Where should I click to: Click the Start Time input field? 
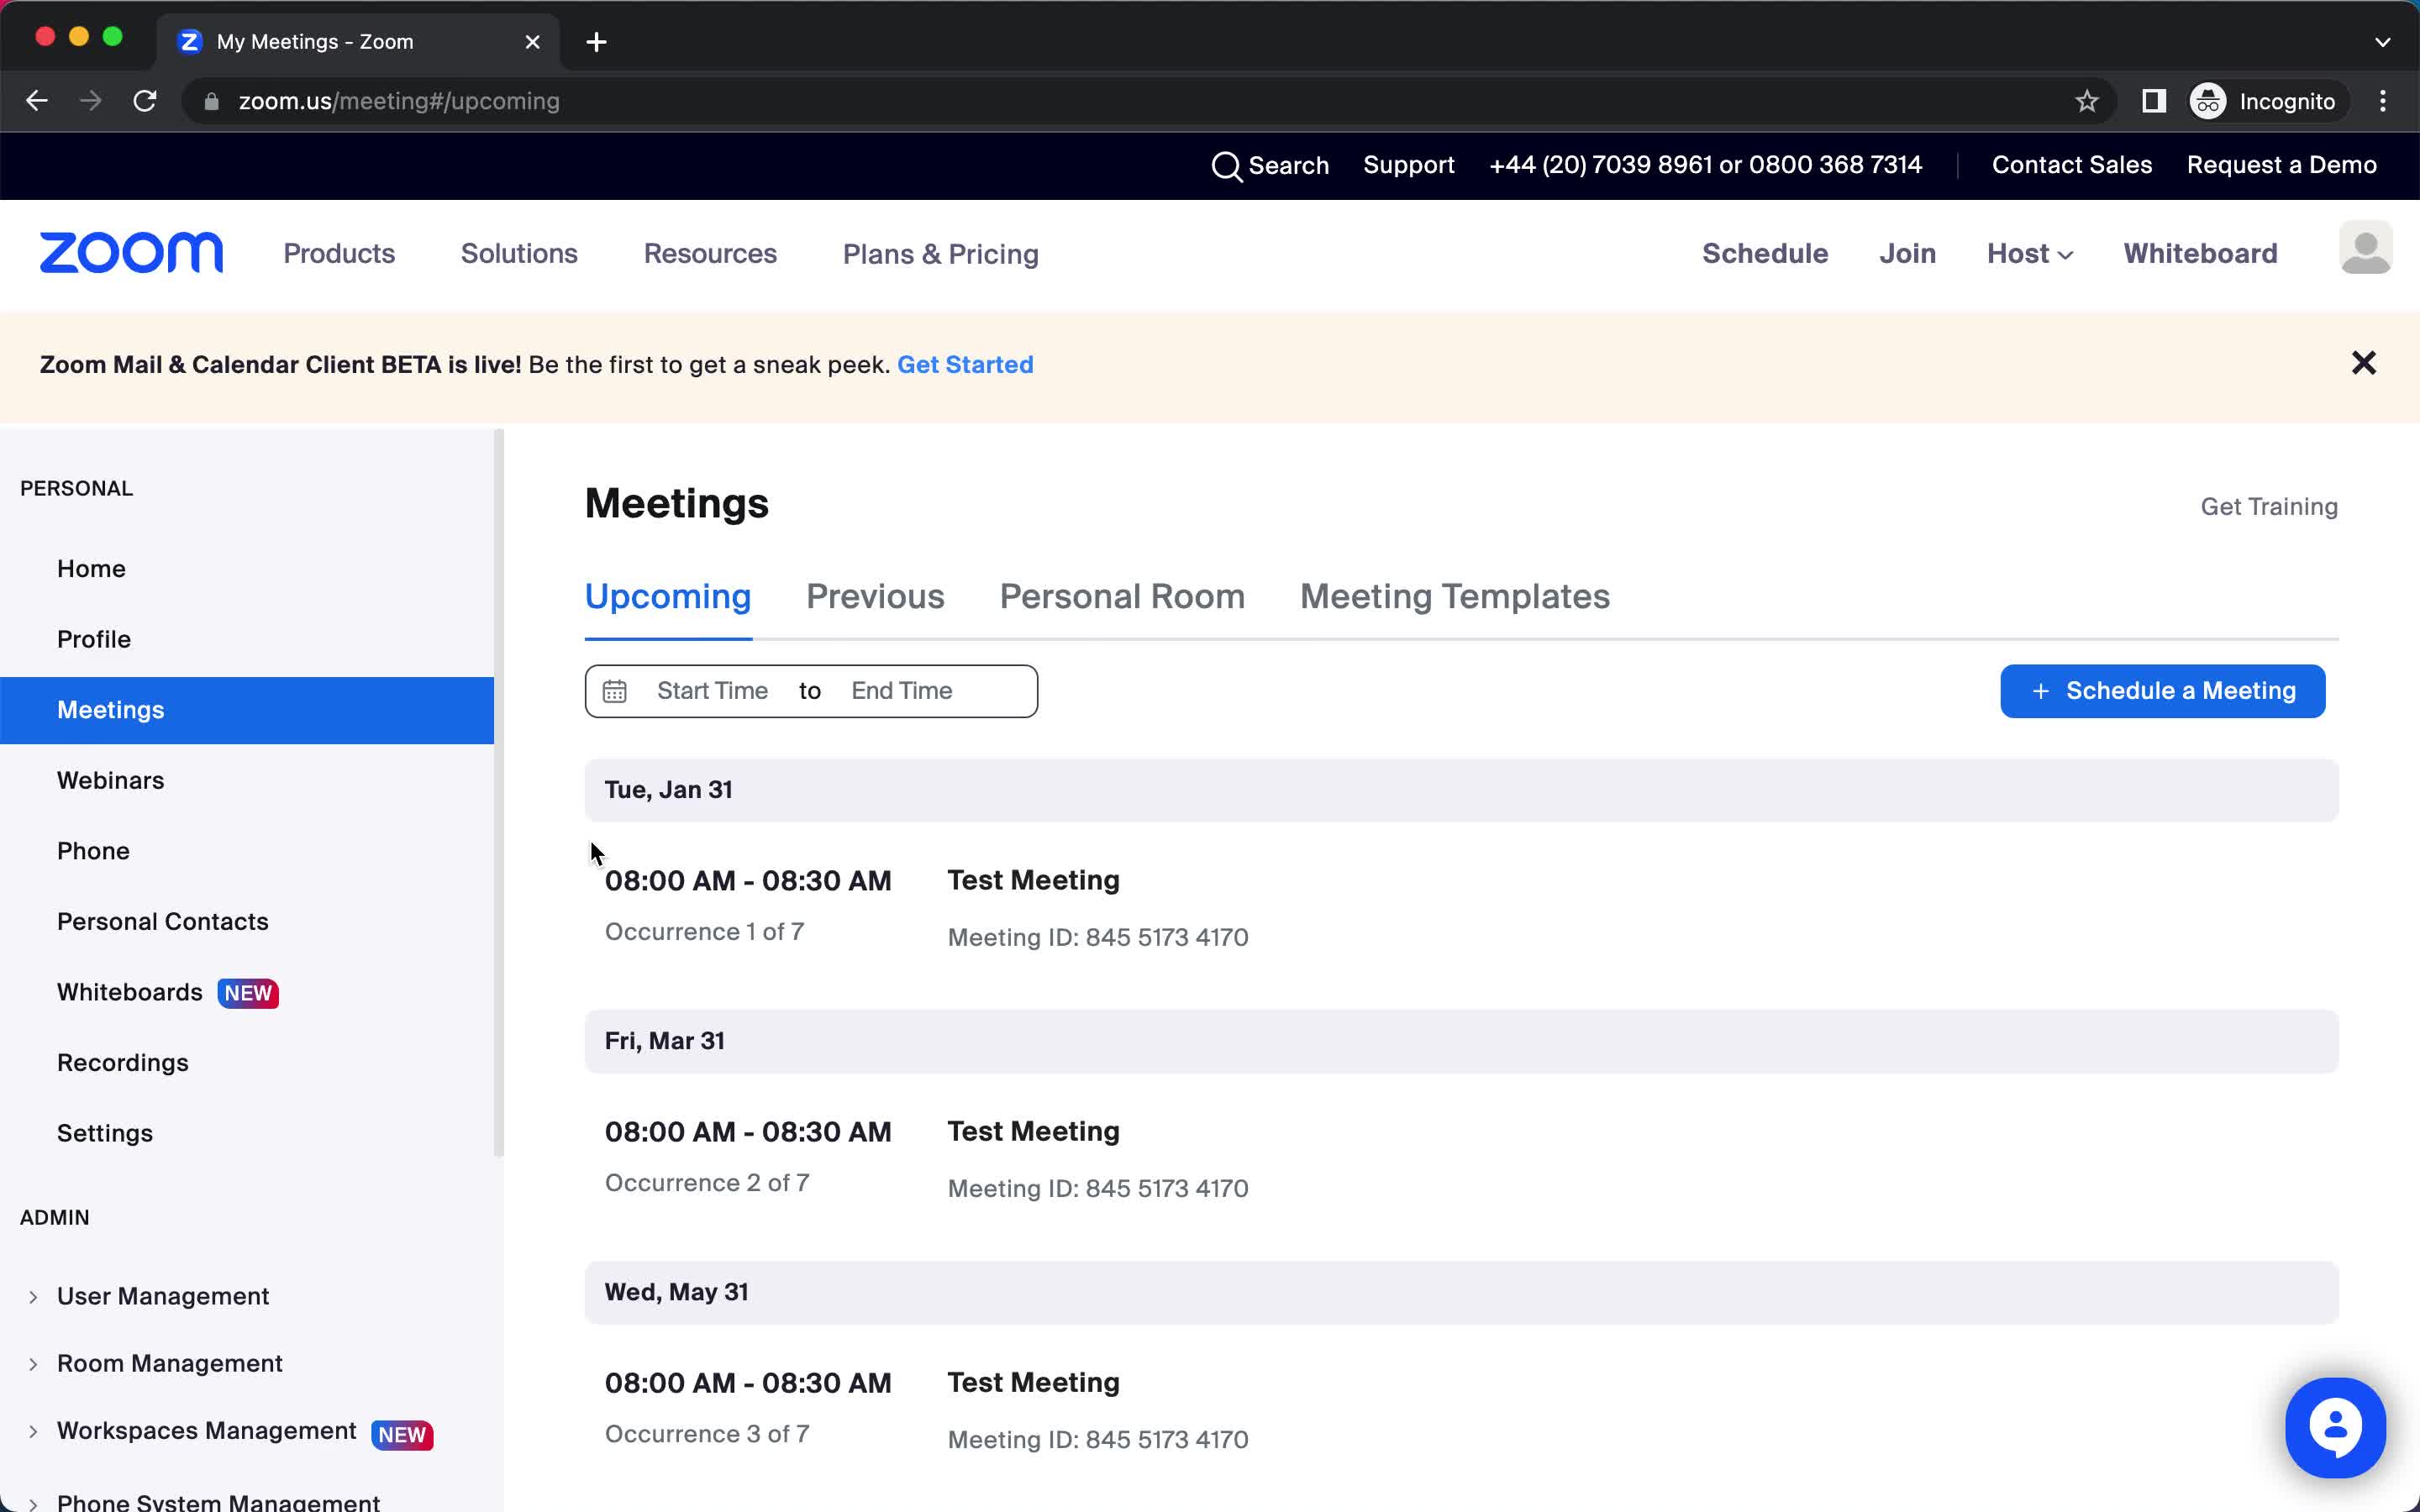click(711, 690)
